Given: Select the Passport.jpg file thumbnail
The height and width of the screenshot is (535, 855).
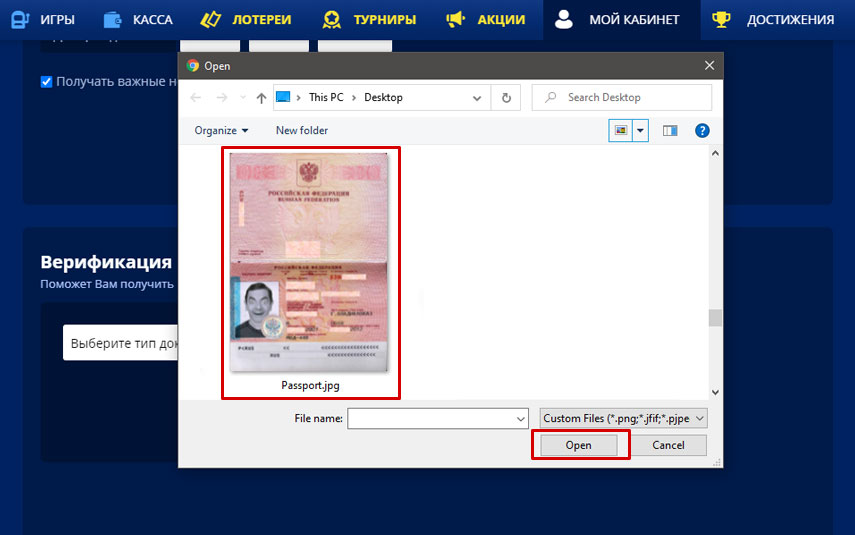Looking at the screenshot, I should 309,265.
